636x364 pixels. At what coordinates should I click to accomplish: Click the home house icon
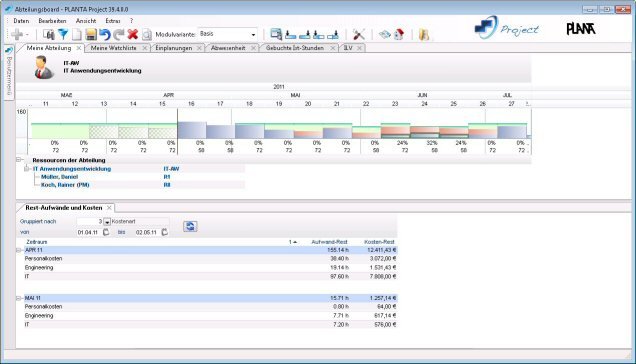[399, 34]
